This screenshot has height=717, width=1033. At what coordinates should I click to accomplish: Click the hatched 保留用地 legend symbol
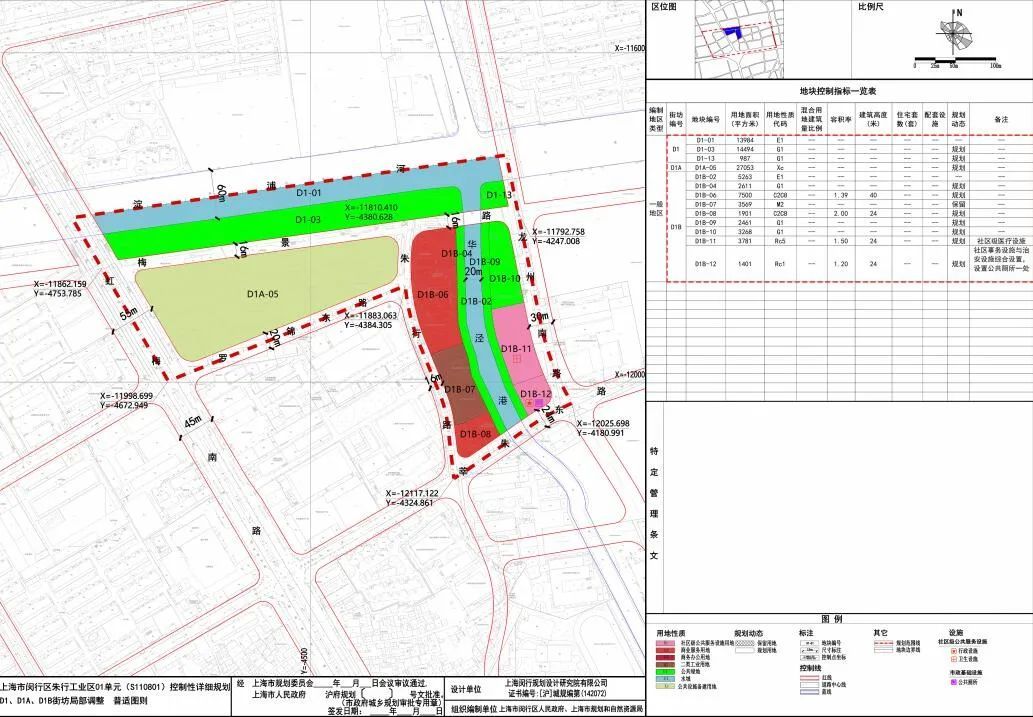pyautogui.click(x=745, y=643)
